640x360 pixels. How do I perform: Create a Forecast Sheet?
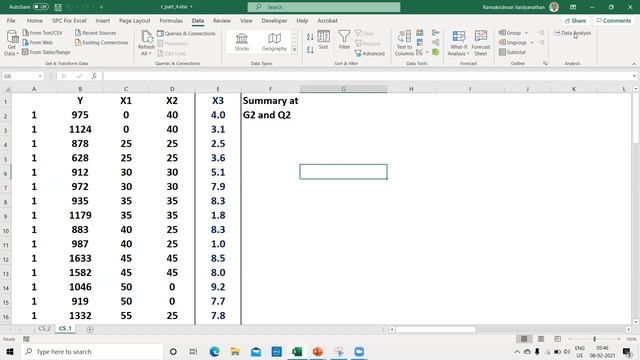click(x=481, y=43)
